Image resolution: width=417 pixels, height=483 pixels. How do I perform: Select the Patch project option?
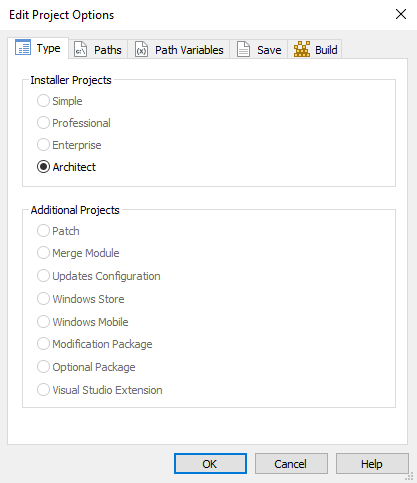[x=58, y=231]
